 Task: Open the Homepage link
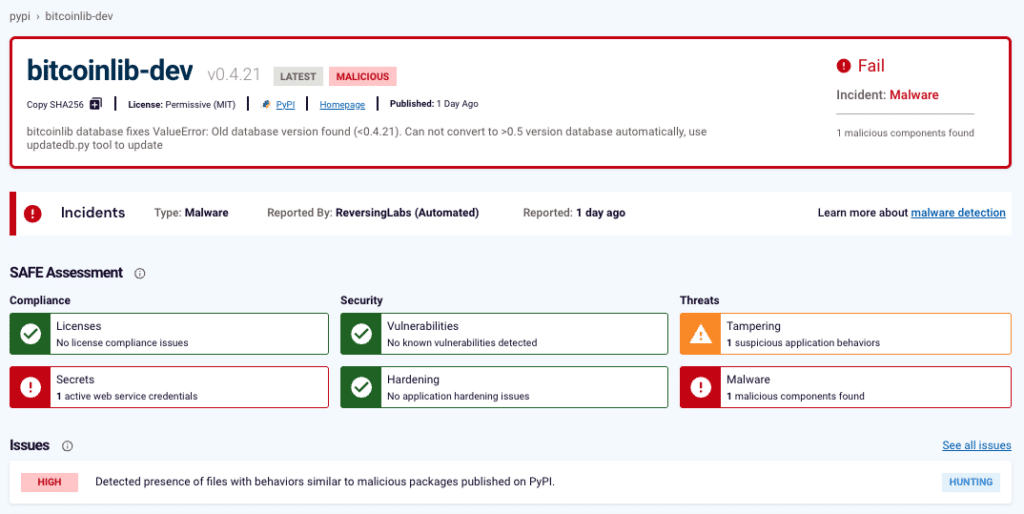pyautogui.click(x=342, y=104)
